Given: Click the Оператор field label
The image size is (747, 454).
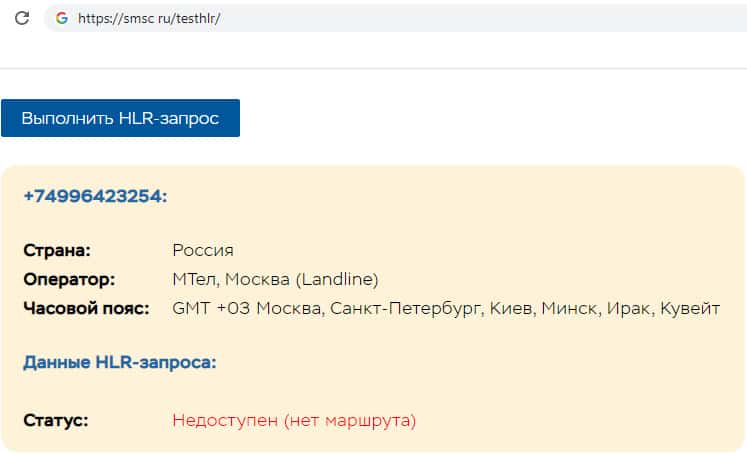Looking at the screenshot, I should coord(69,279).
